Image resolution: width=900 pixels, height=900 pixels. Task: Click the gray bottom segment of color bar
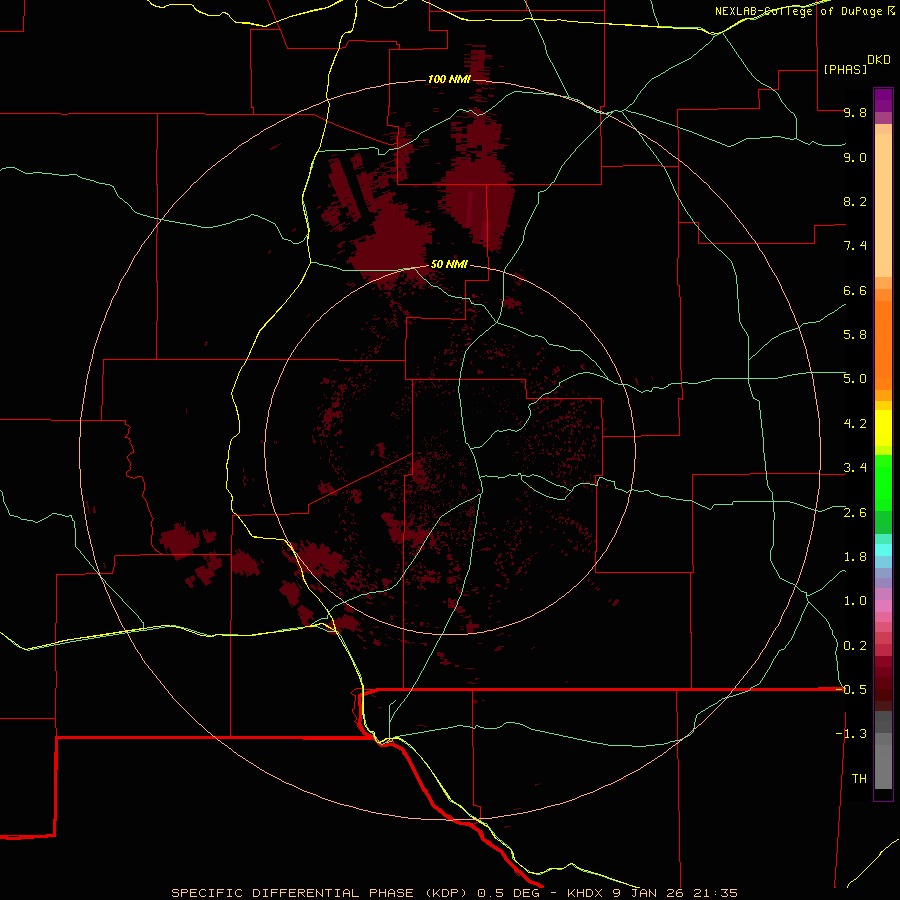coord(883,766)
